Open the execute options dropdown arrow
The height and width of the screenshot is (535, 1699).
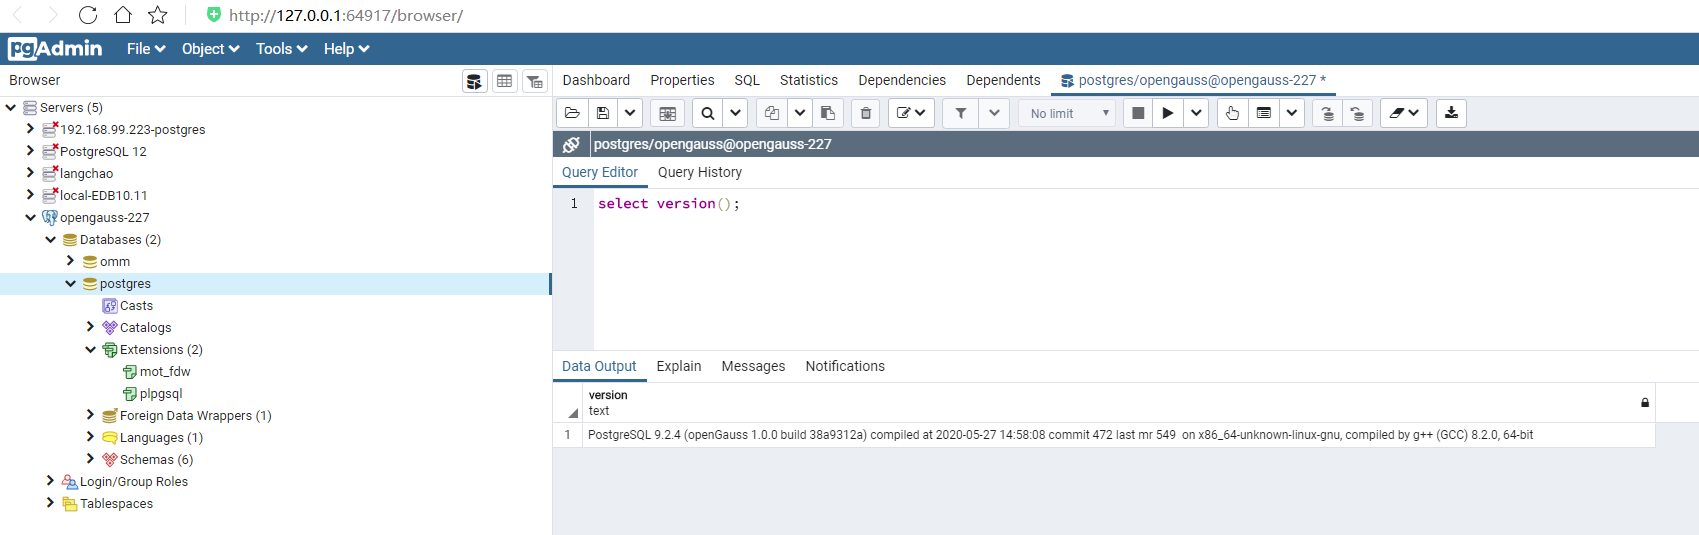point(1196,113)
